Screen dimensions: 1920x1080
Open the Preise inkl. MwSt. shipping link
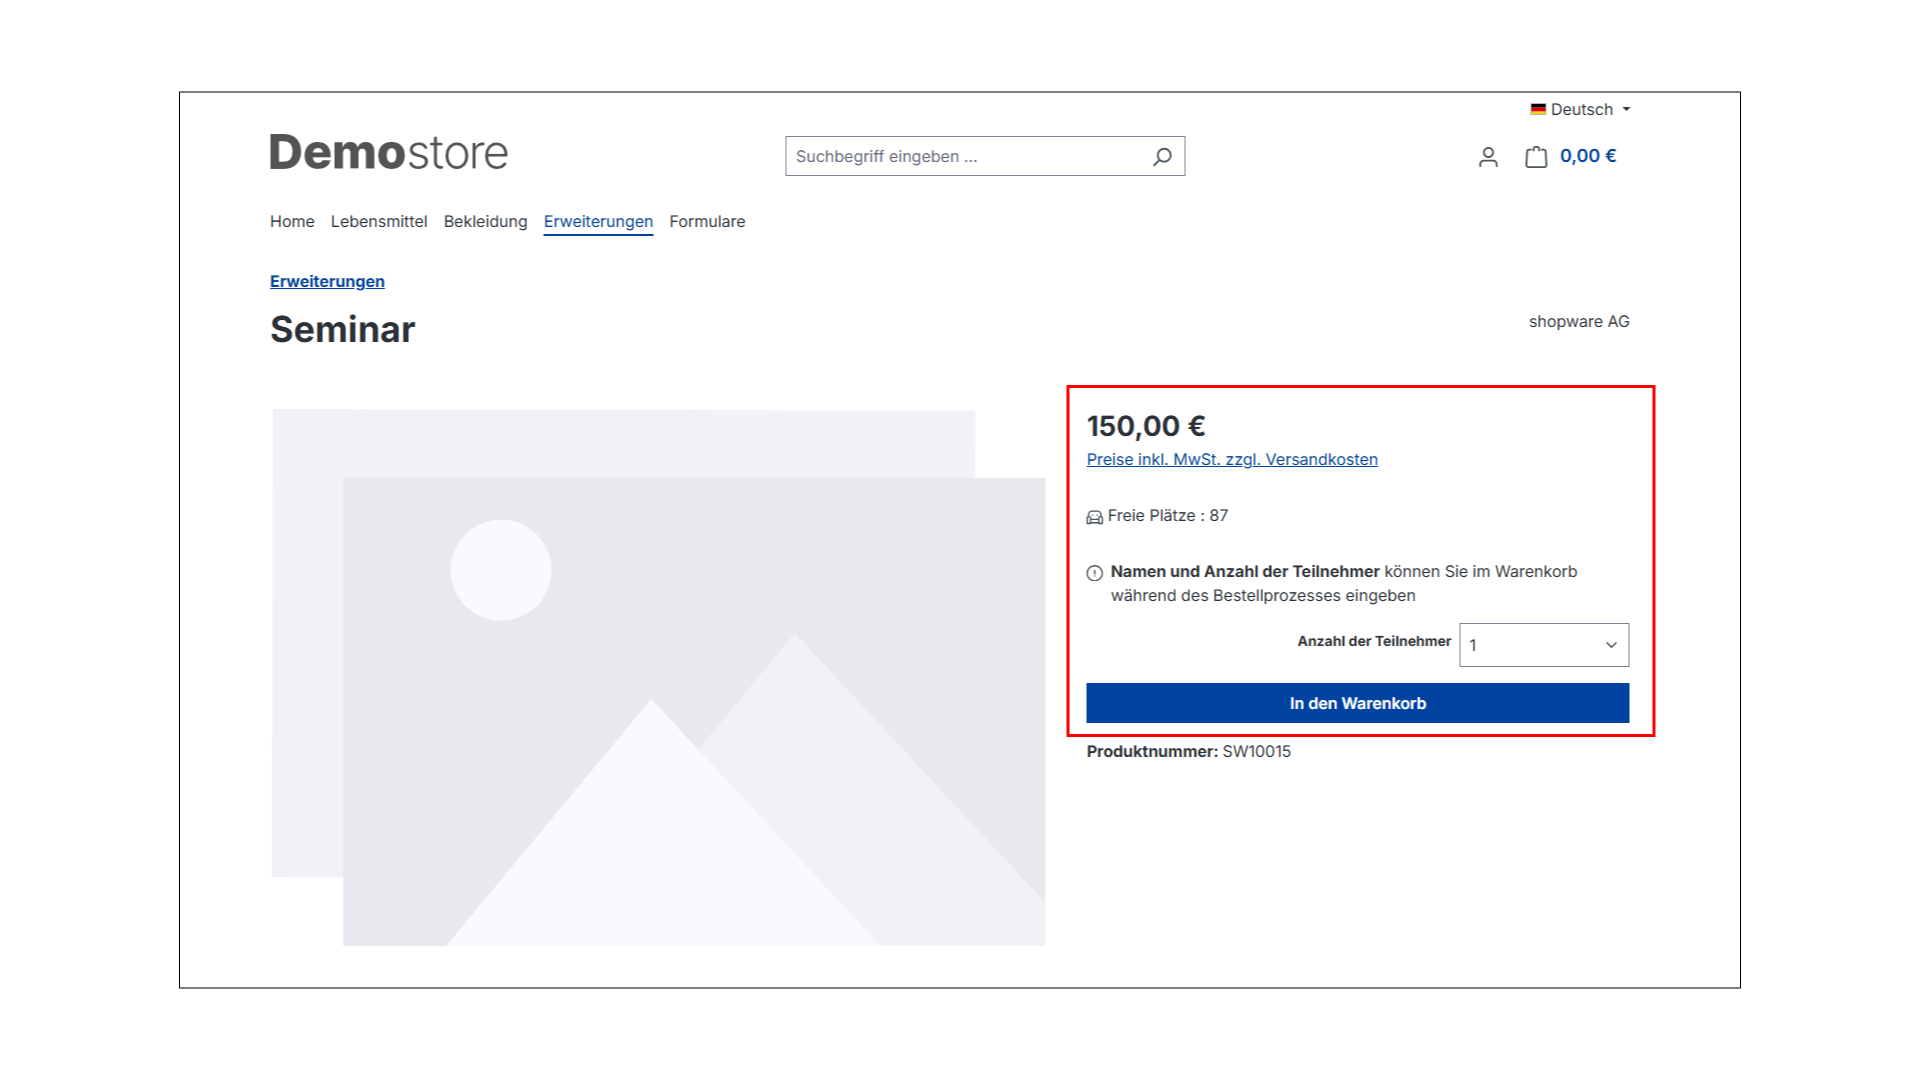point(1232,460)
